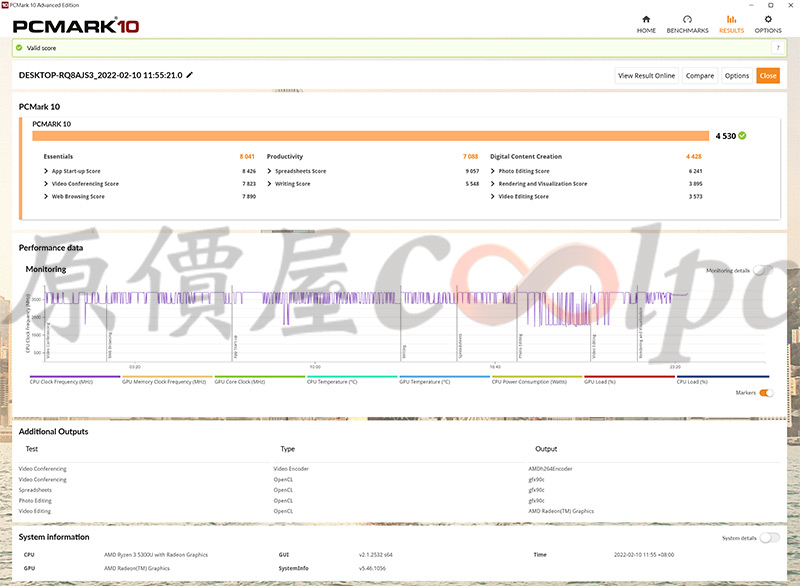The width and height of the screenshot is (800, 586).
Task: Click the Photo Editing row in Additional Outputs
Action: pos(35,500)
